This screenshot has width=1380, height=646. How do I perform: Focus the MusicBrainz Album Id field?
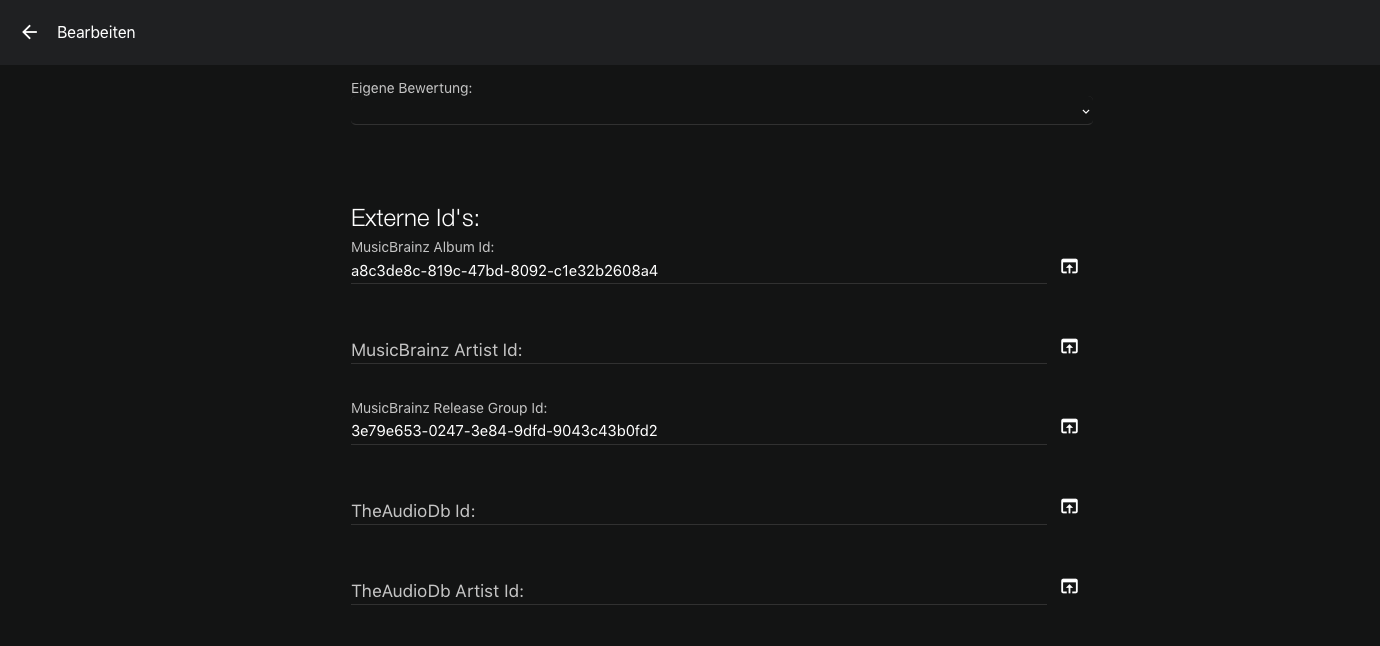click(x=699, y=271)
